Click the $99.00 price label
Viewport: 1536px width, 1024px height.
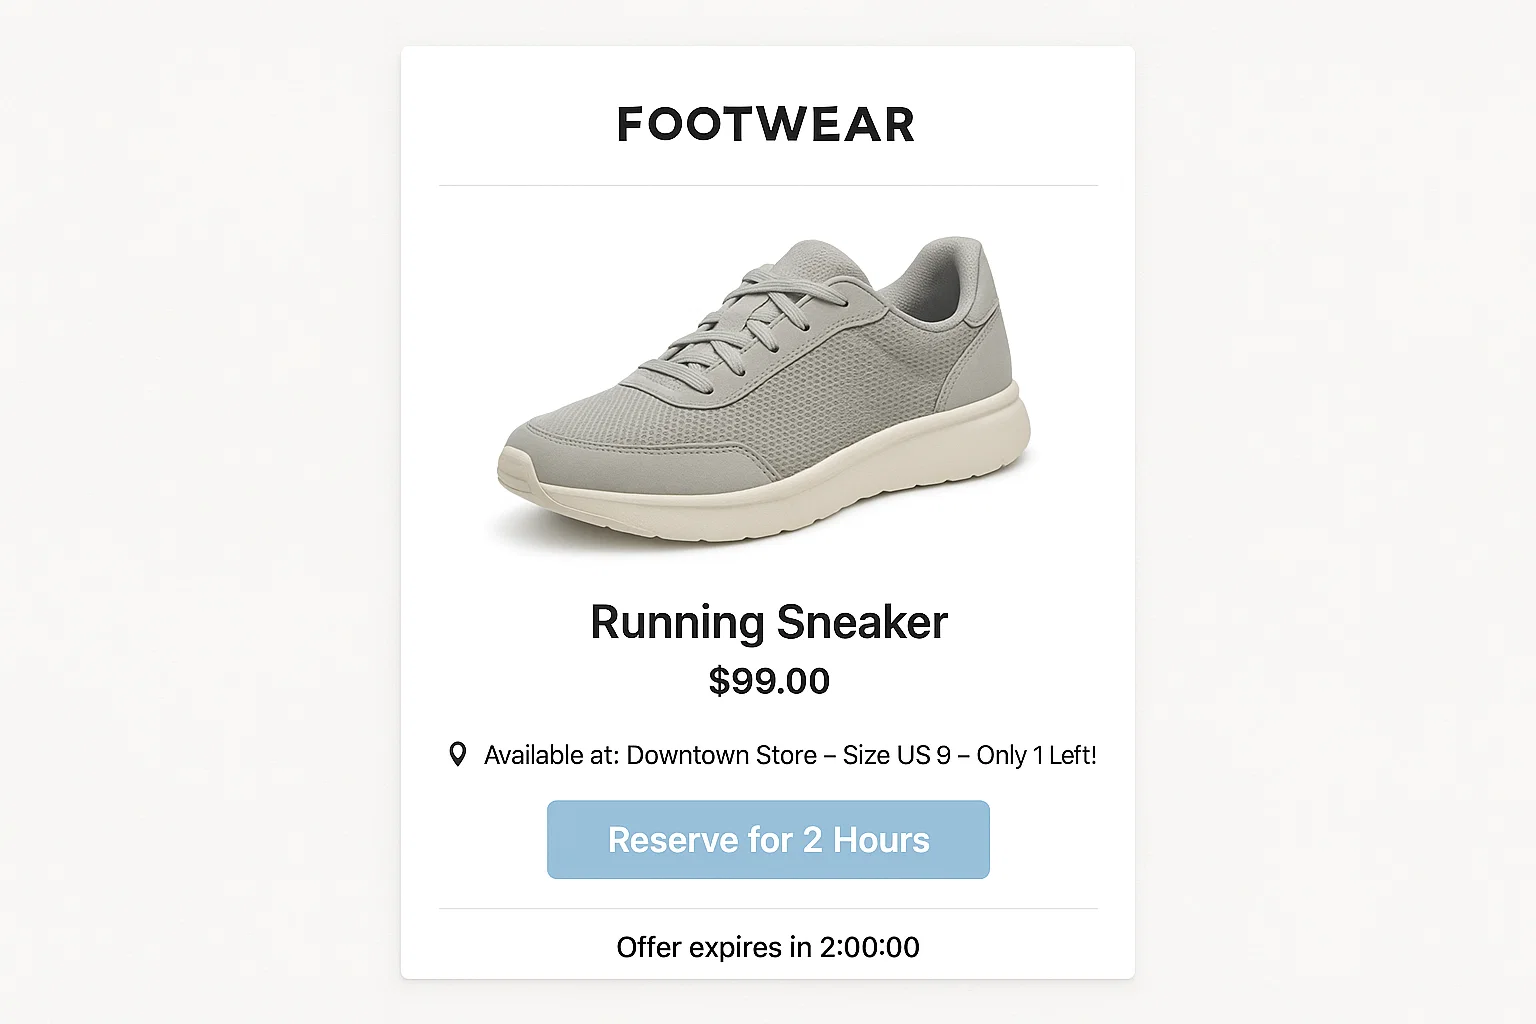pyautogui.click(x=768, y=681)
